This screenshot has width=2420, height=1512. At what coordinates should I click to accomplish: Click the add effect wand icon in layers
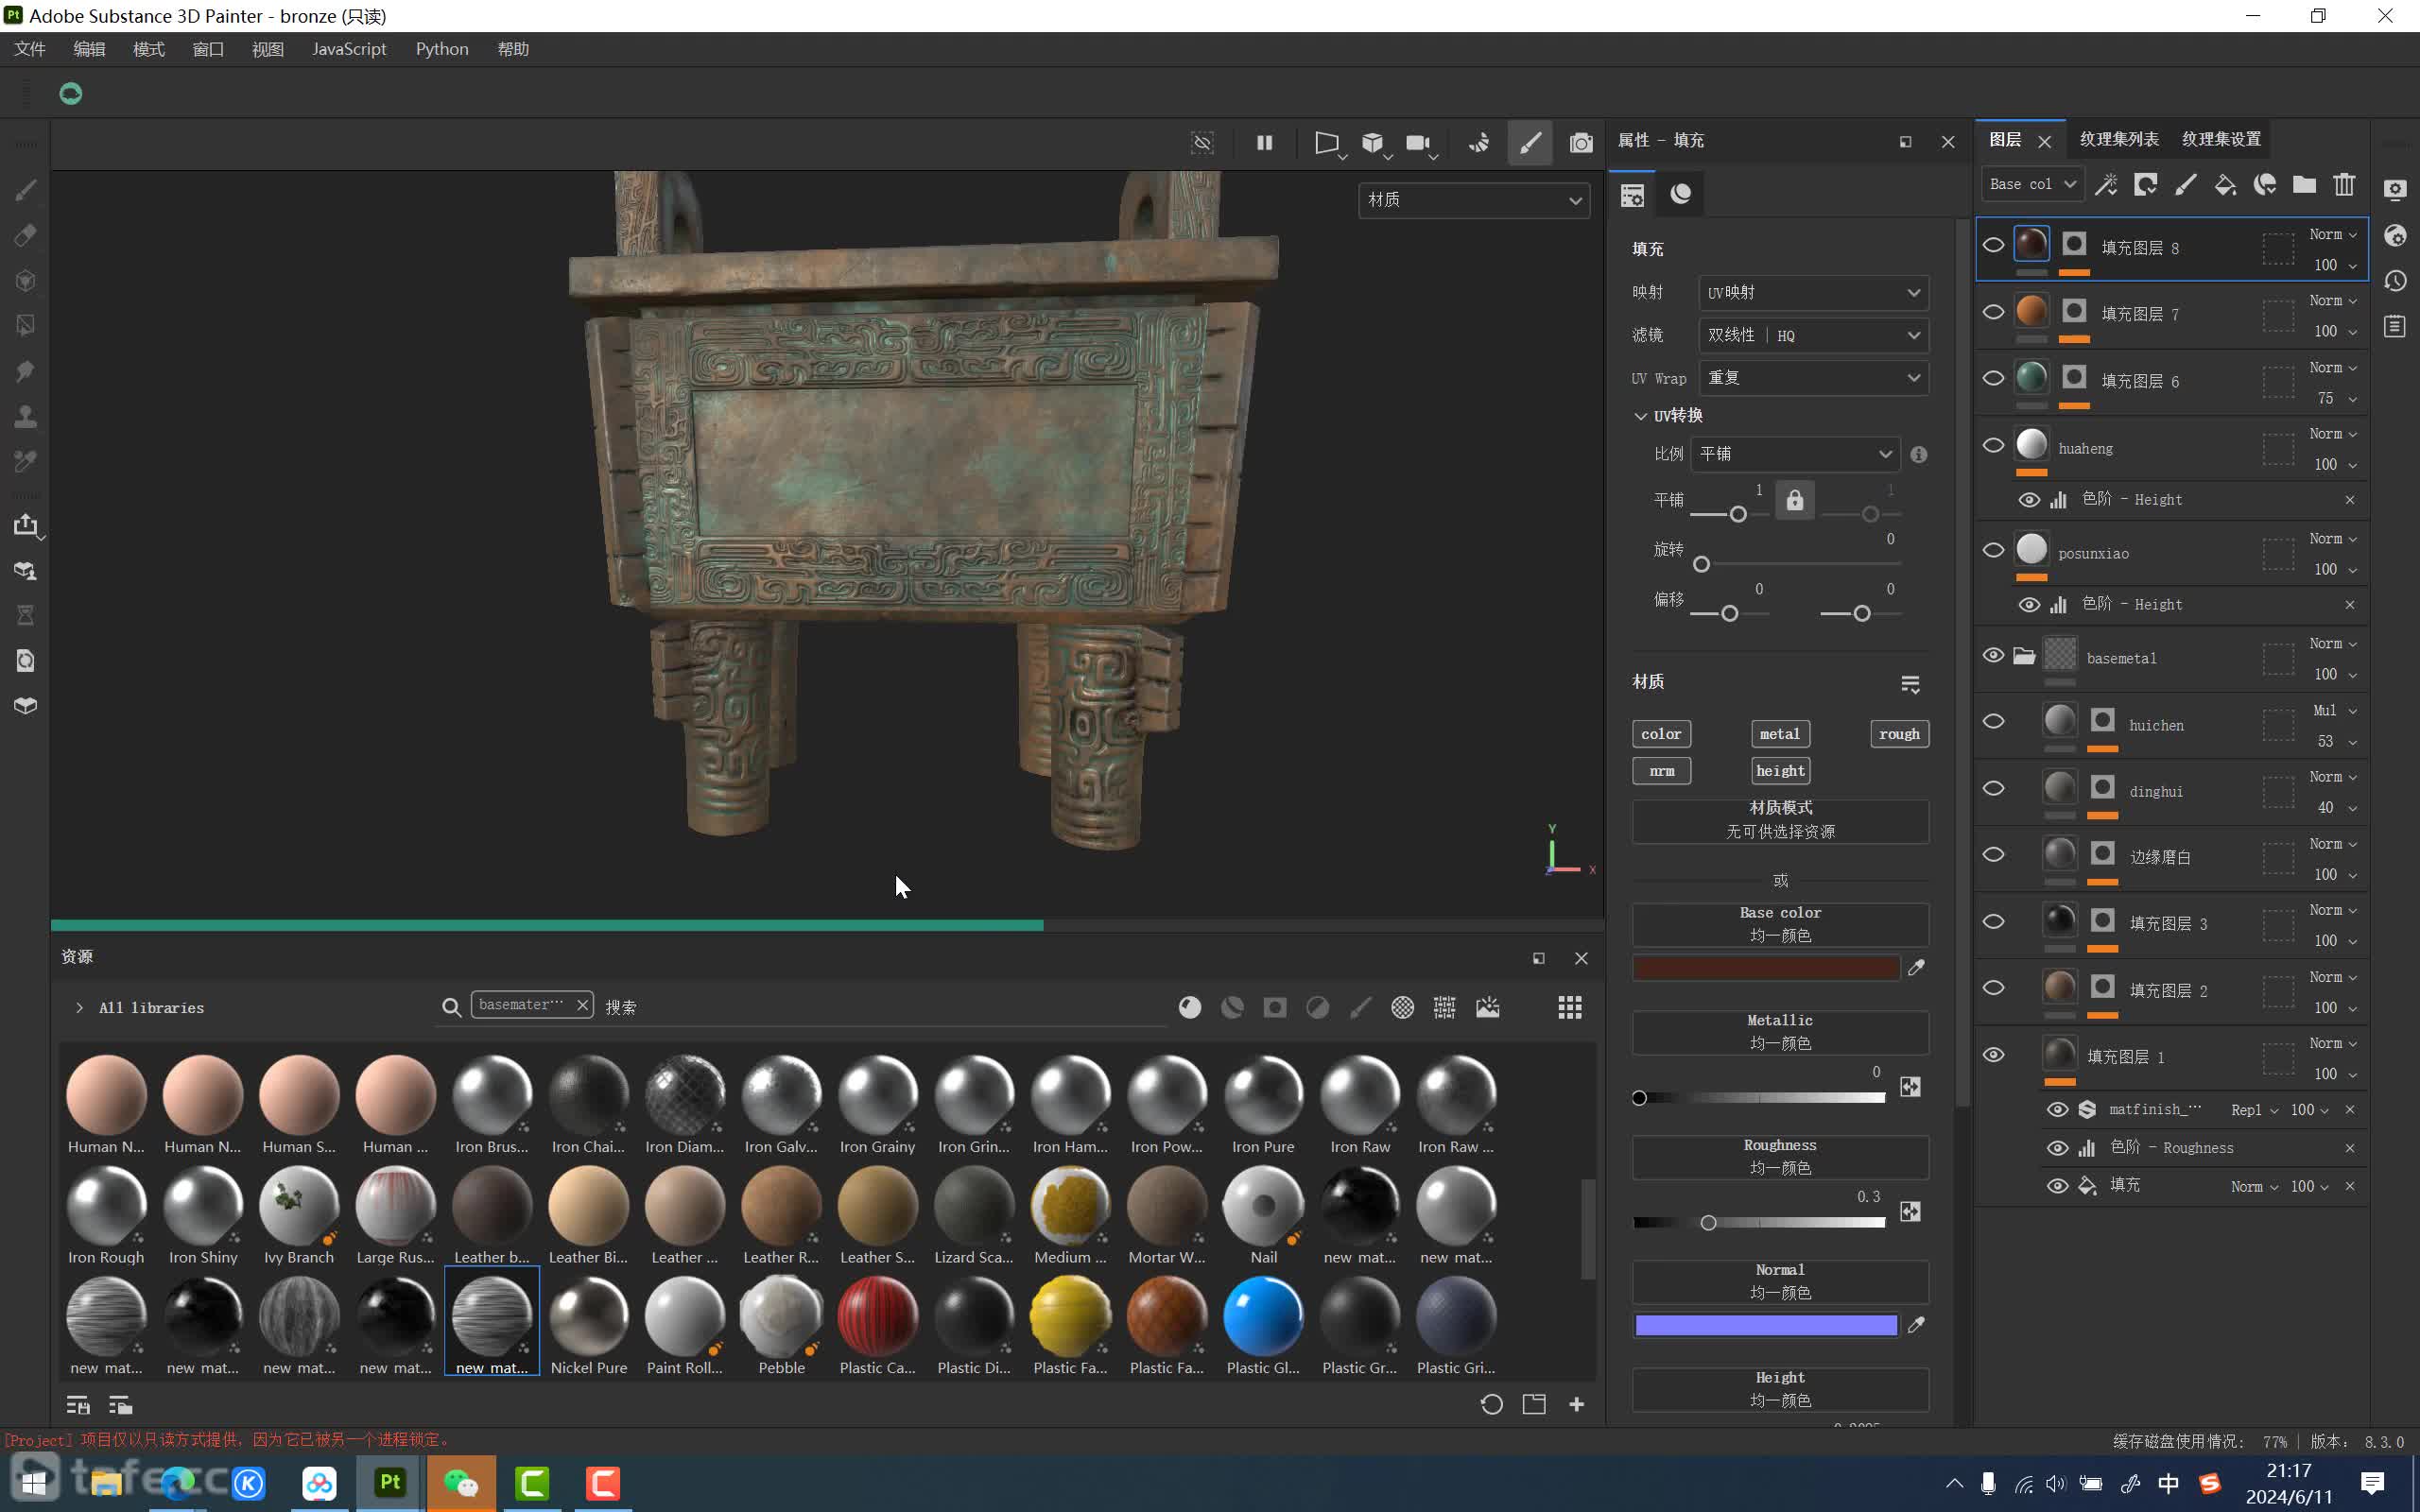tap(2106, 184)
